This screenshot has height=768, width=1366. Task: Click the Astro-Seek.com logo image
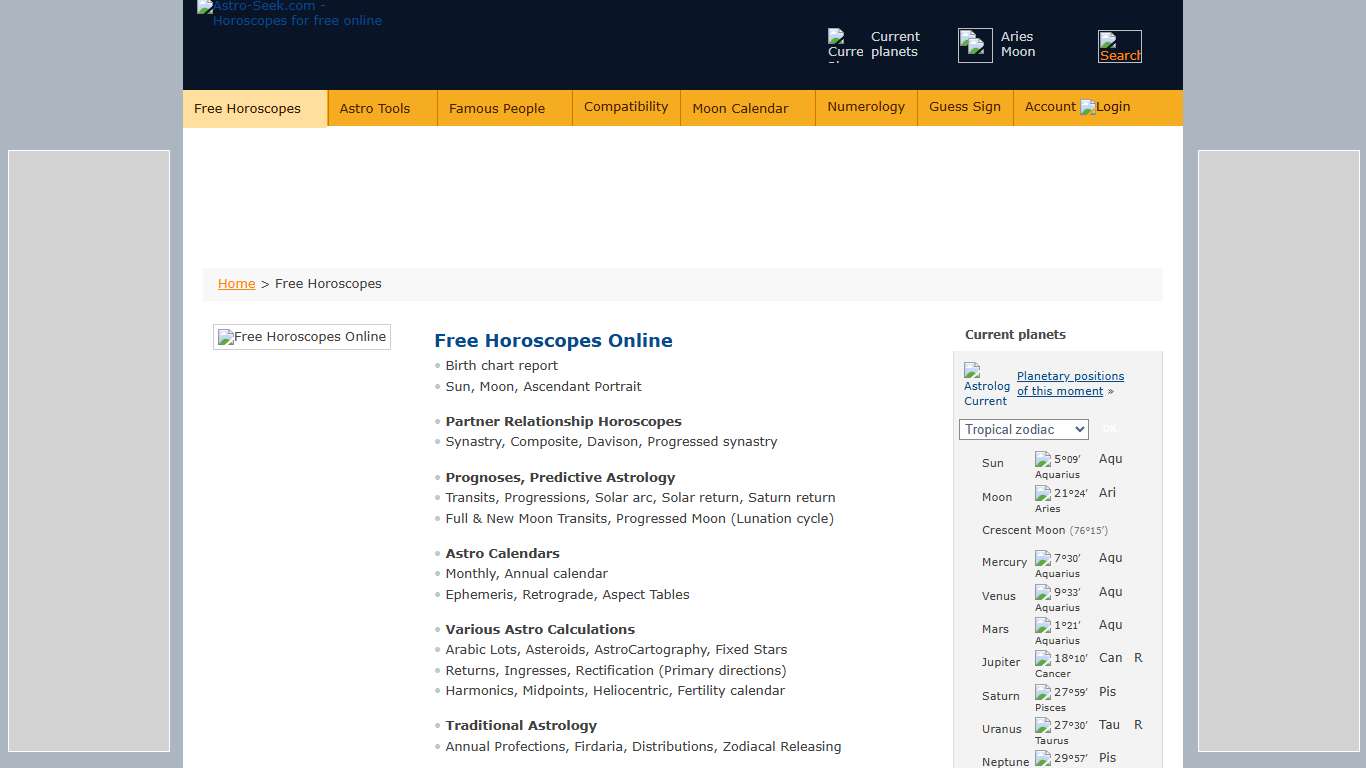coord(290,14)
